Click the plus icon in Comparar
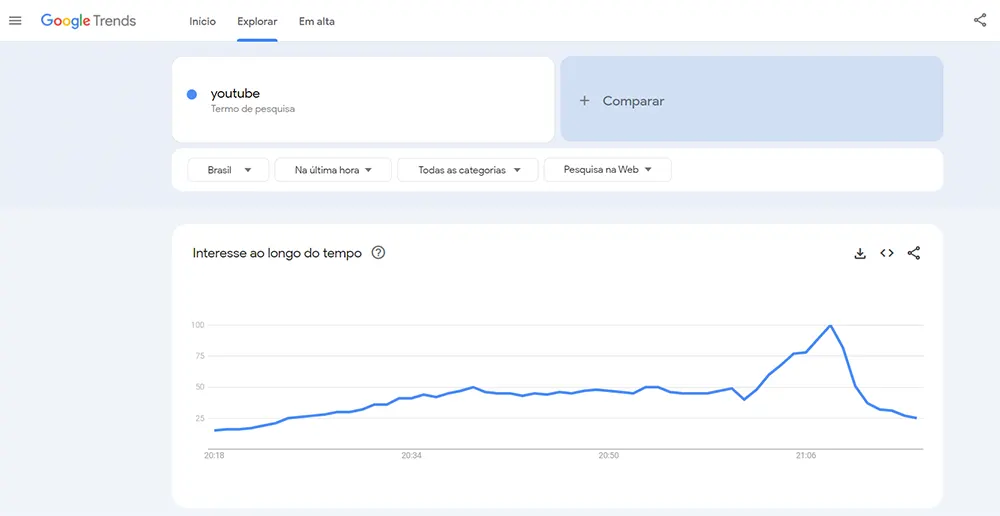The image size is (1000, 516). point(585,101)
